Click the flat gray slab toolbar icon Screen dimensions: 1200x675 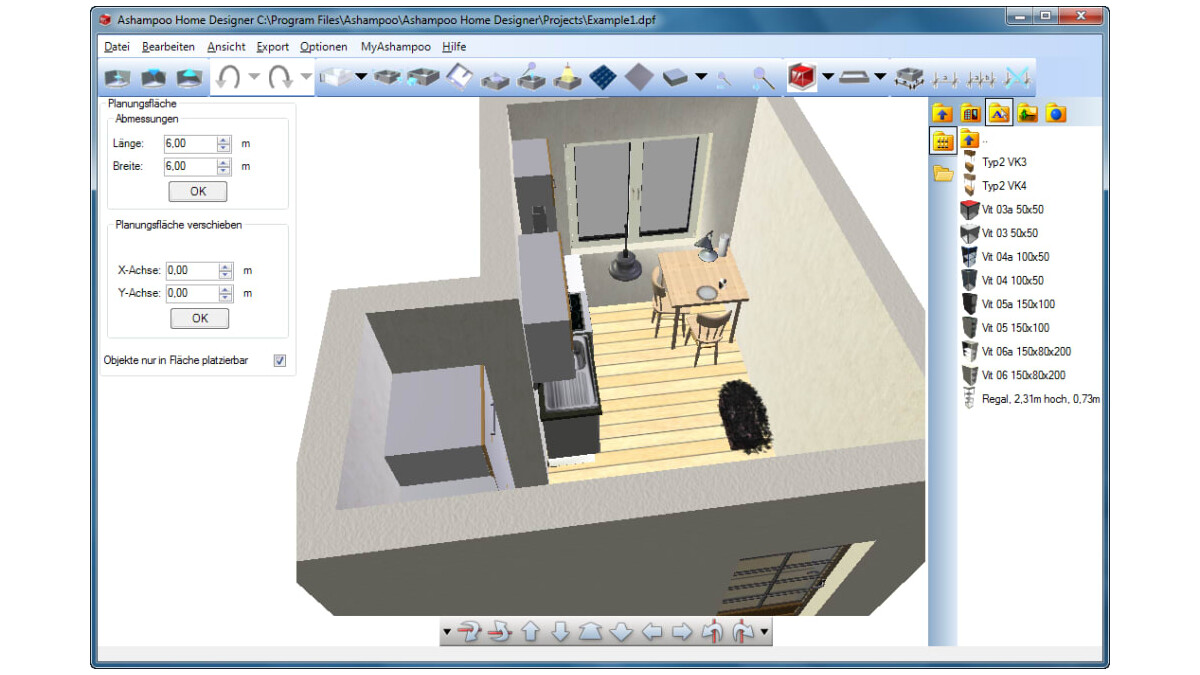click(853, 77)
